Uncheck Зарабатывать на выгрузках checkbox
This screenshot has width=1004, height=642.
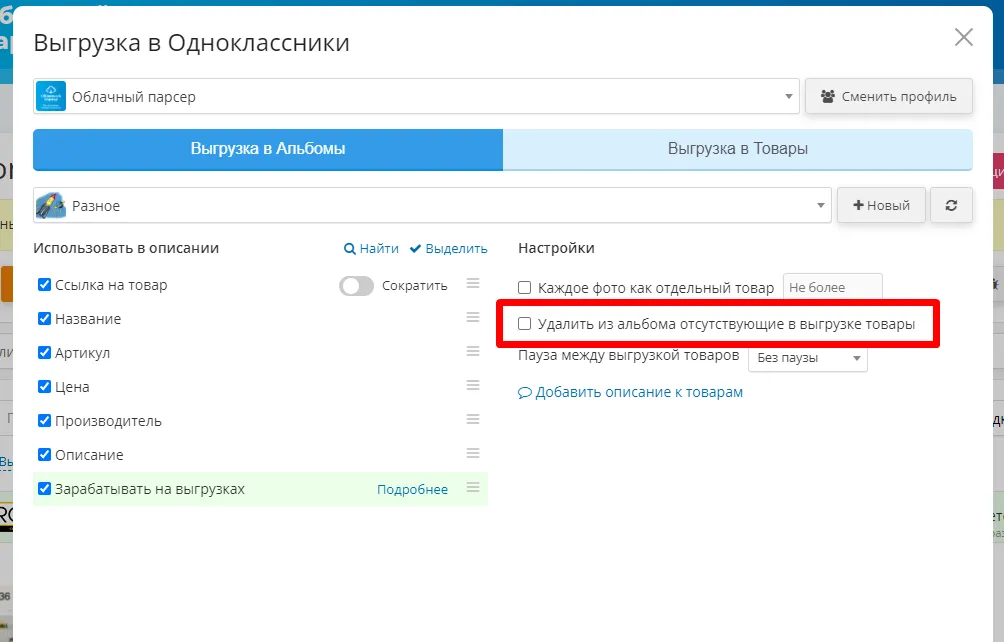[x=44, y=489]
